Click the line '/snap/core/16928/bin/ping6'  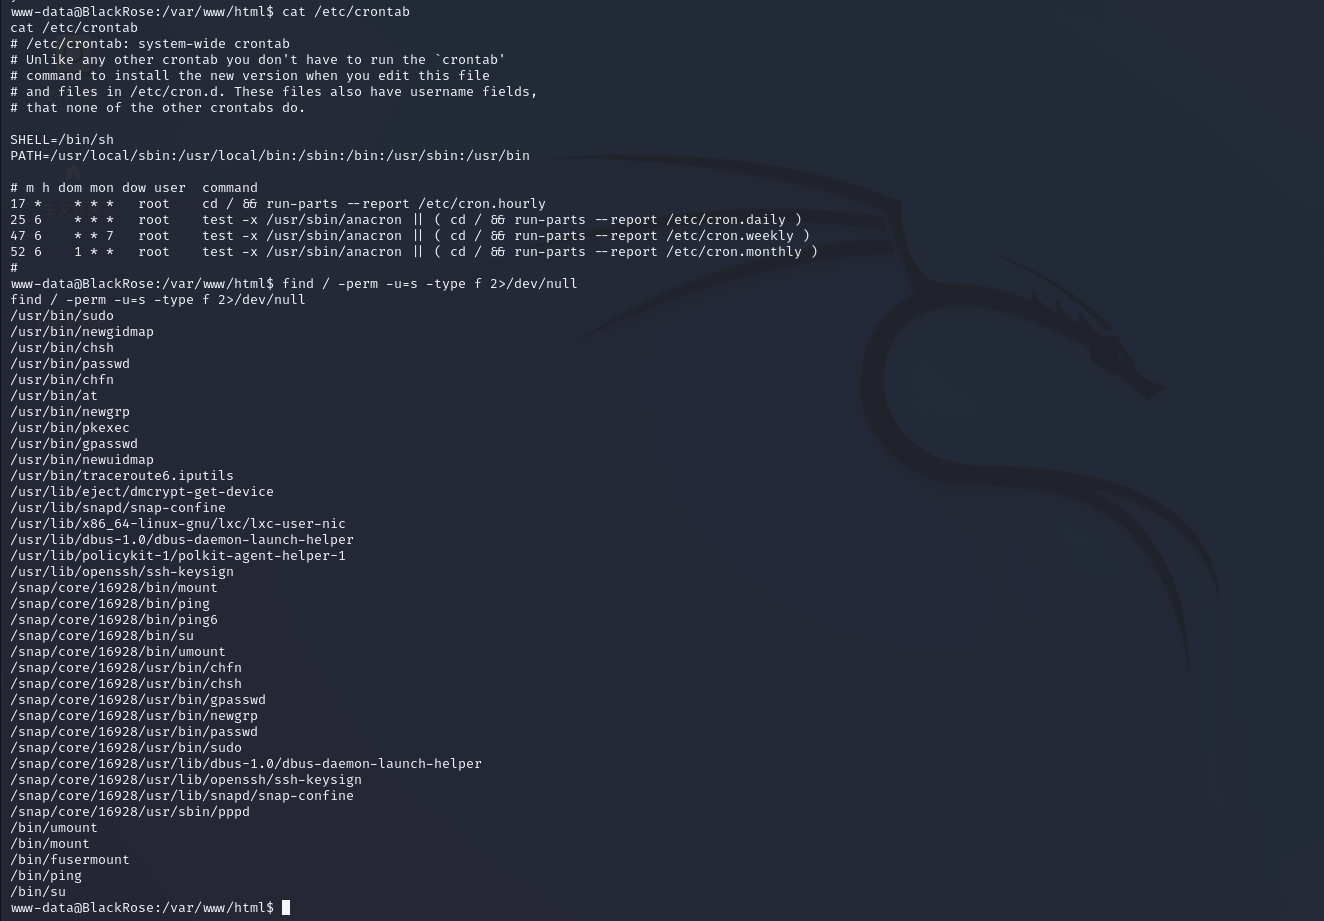pyautogui.click(x=114, y=619)
